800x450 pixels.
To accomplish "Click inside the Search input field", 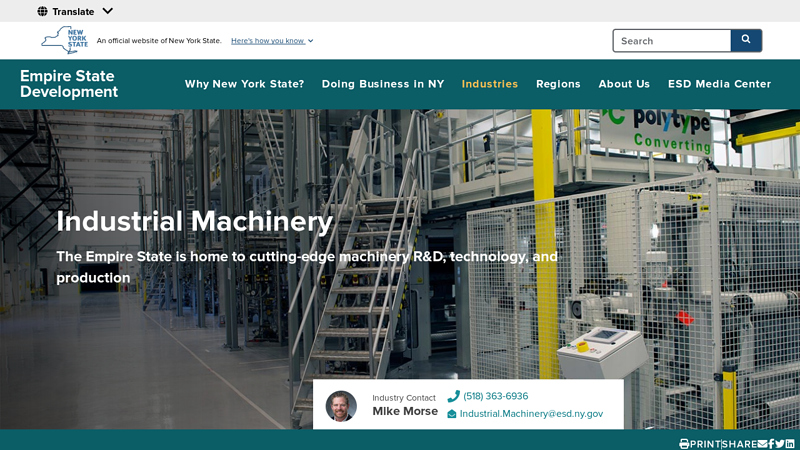I will [672, 41].
